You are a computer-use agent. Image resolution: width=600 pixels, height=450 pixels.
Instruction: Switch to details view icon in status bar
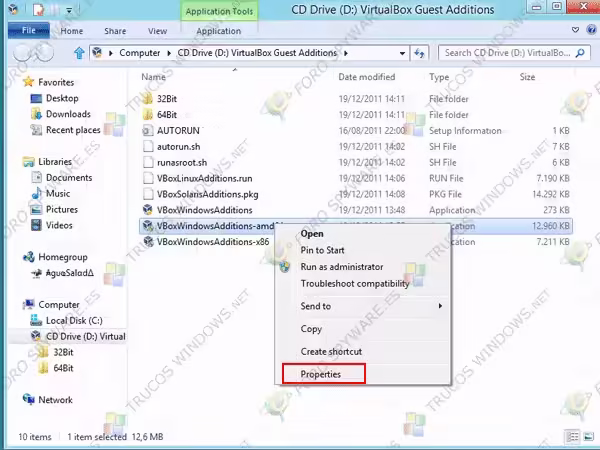572,437
